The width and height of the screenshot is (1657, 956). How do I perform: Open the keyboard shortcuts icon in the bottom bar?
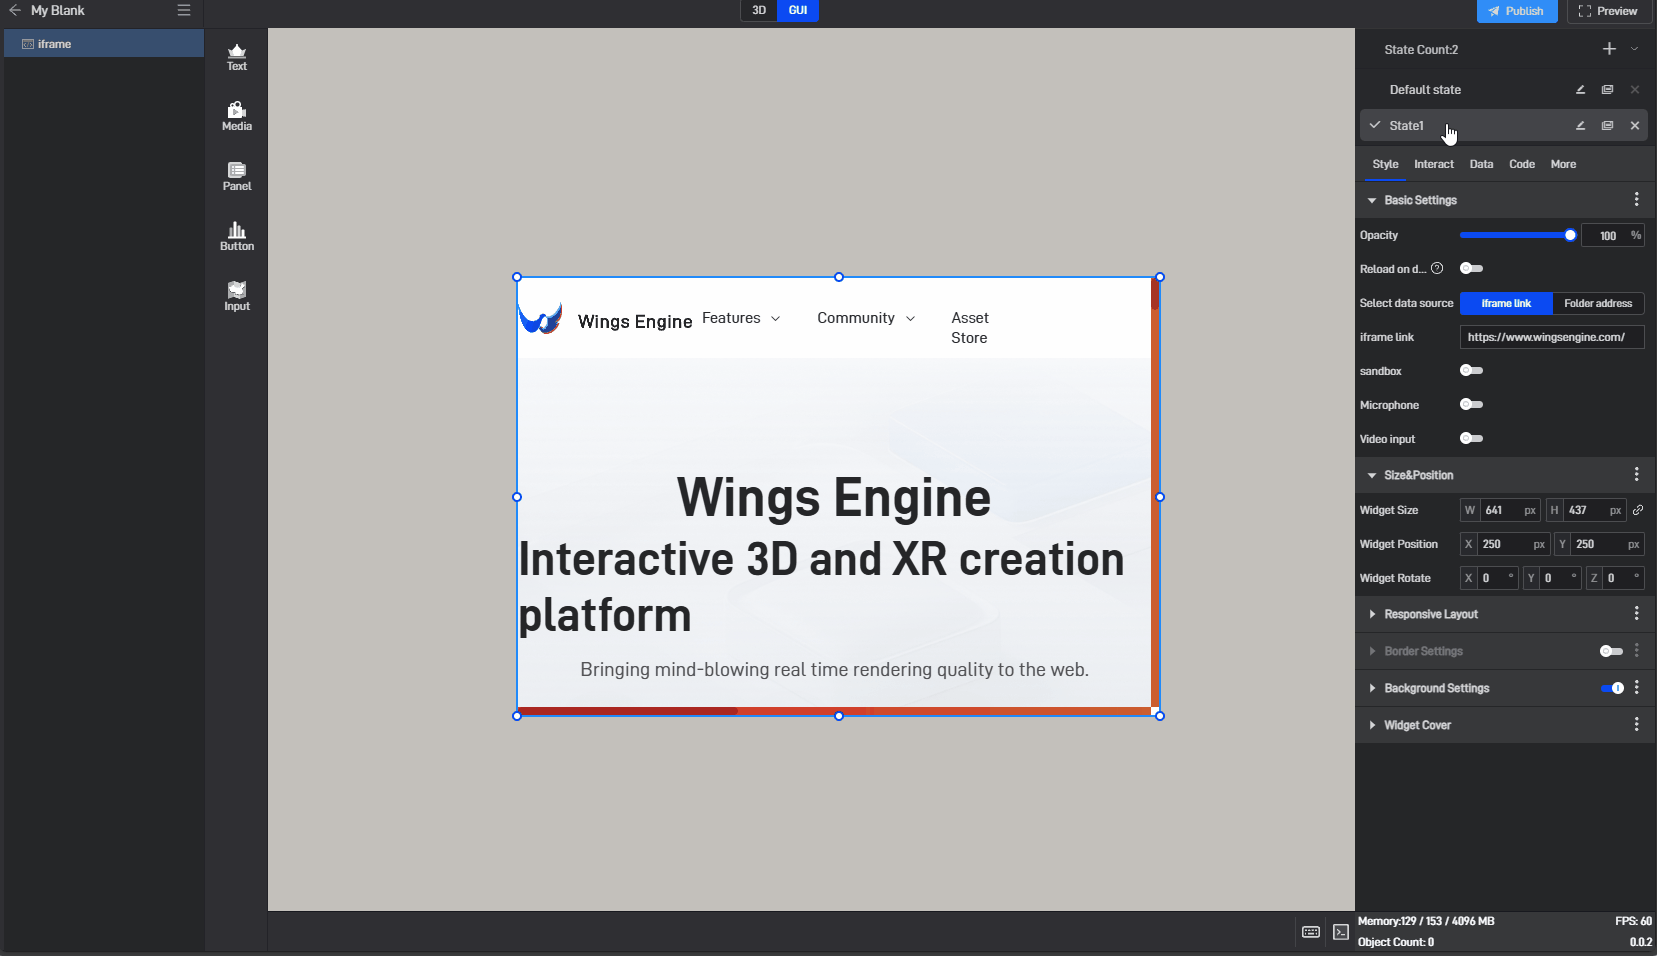pos(1311,932)
